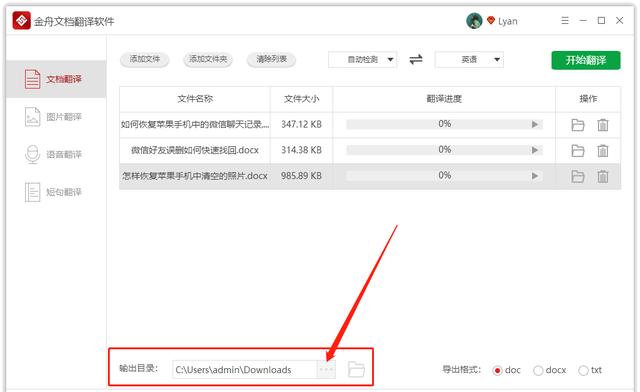
Task: Expand the 英语 target language dropdown
Action: pyautogui.click(x=469, y=60)
